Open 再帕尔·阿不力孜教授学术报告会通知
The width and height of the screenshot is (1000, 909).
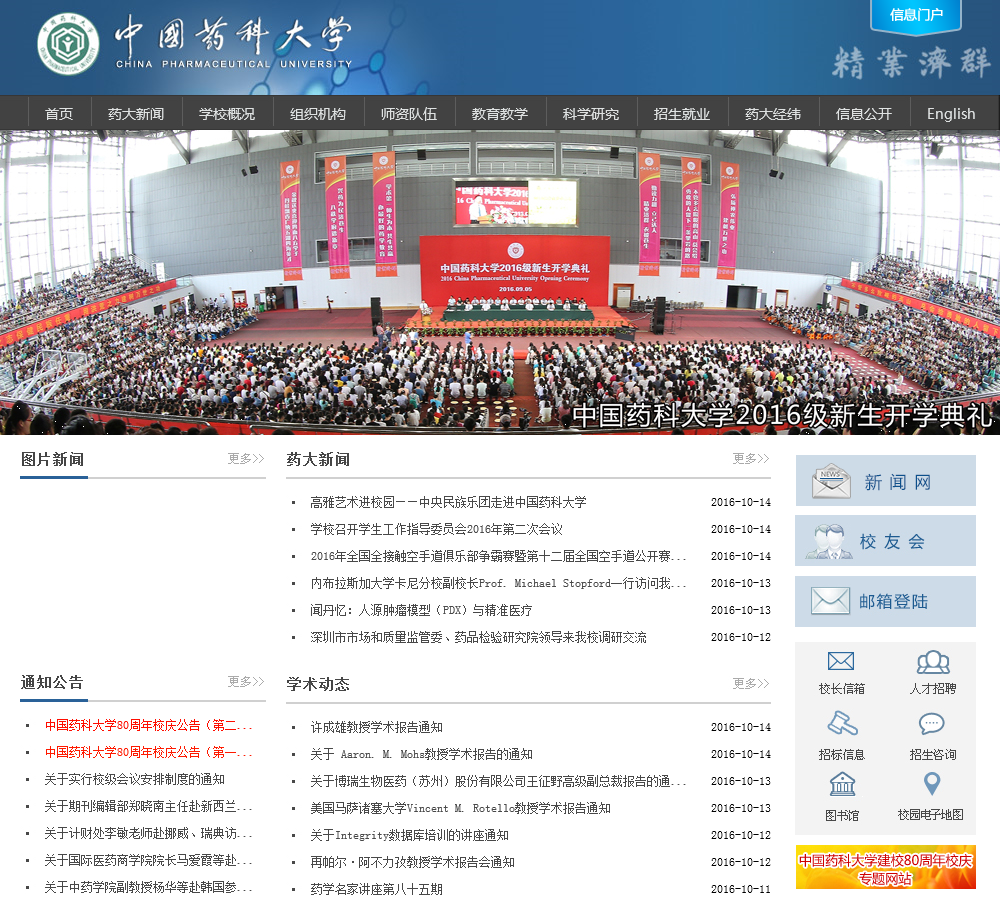[413, 862]
